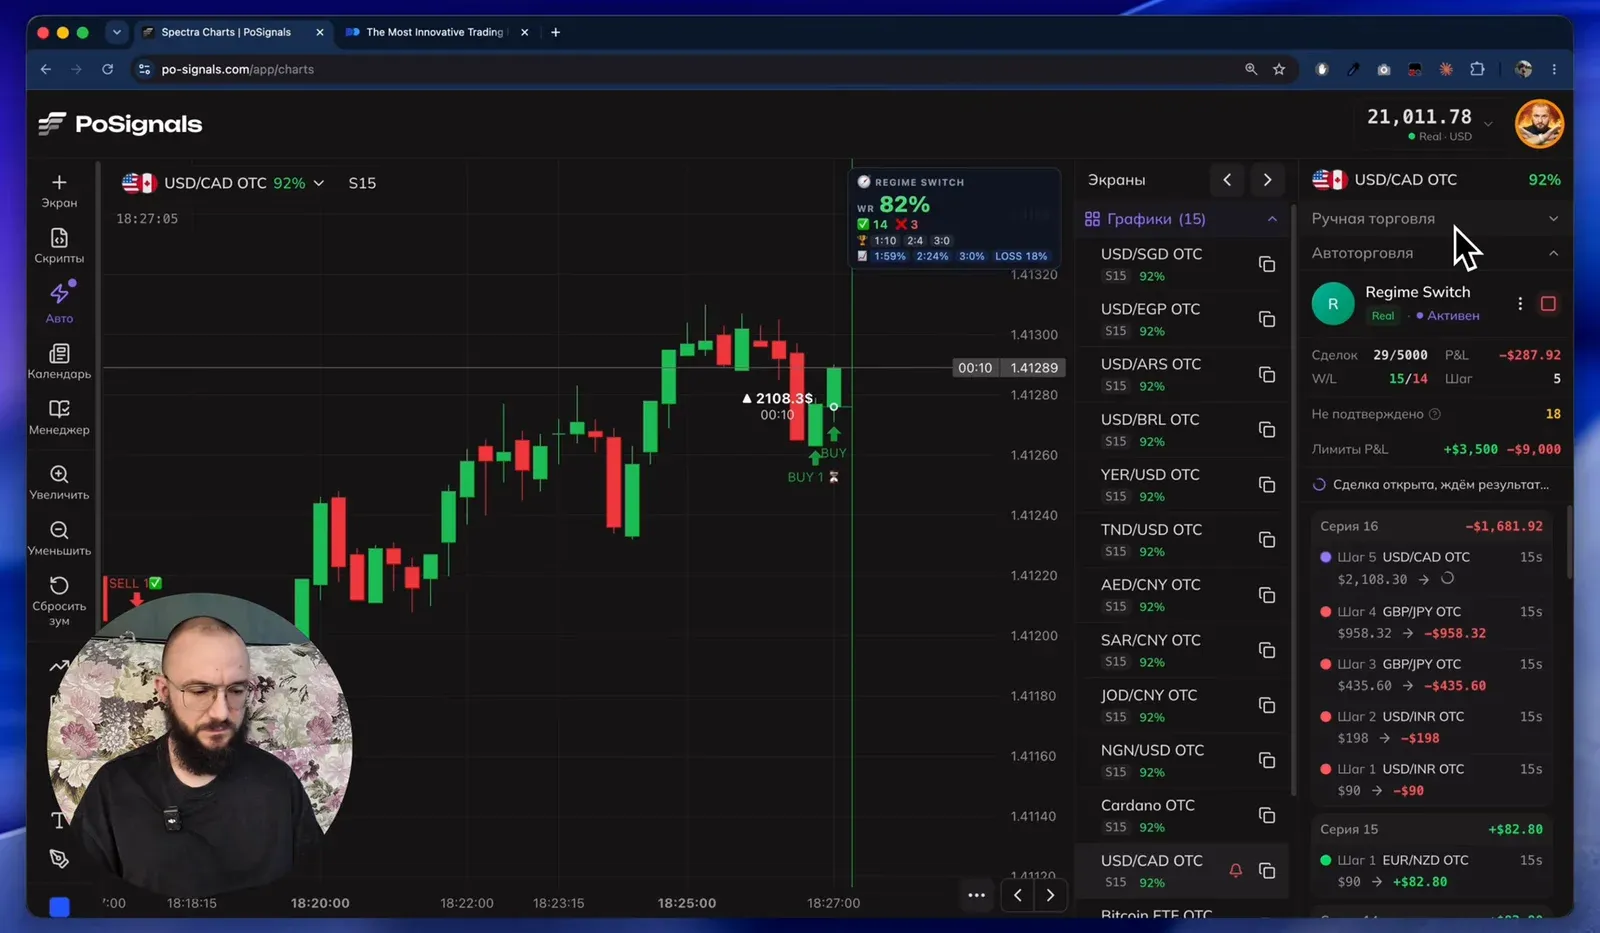
Task: Select TND/USD OTC chart in list
Action: coord(1180,540)
